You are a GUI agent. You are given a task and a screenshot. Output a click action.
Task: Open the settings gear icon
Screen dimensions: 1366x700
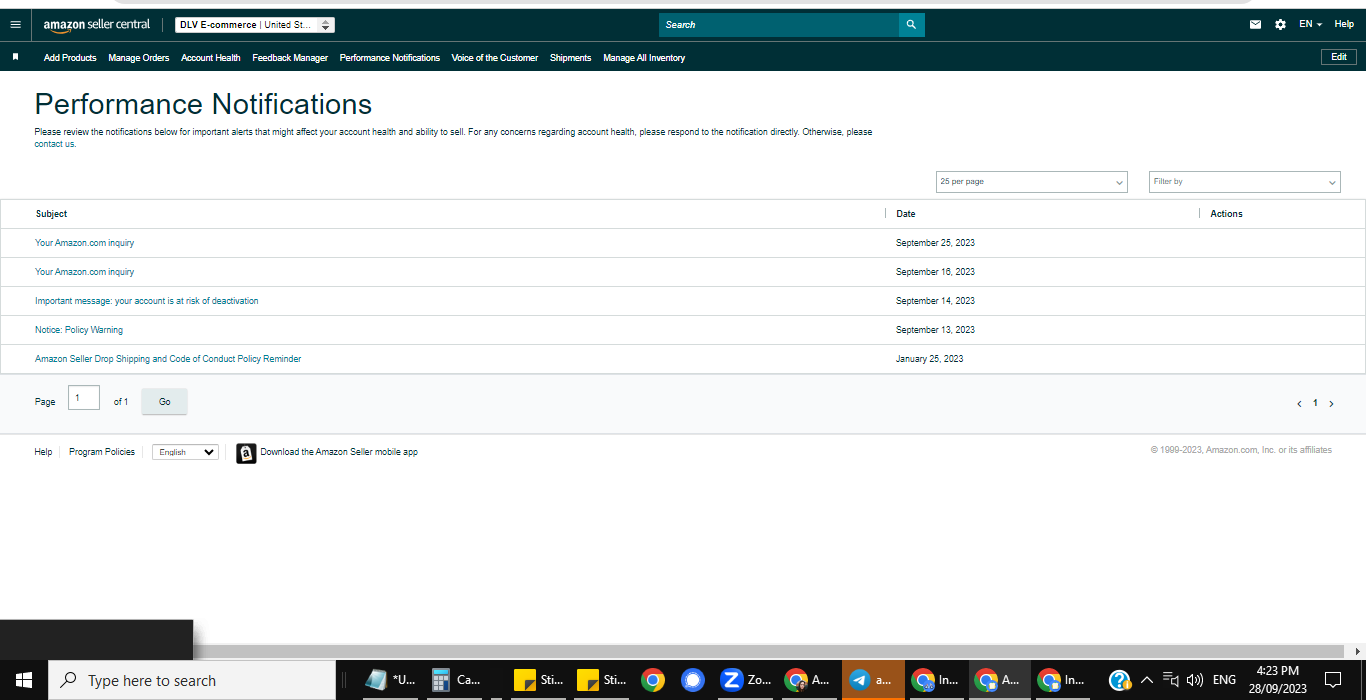[x=1281, y=24]
